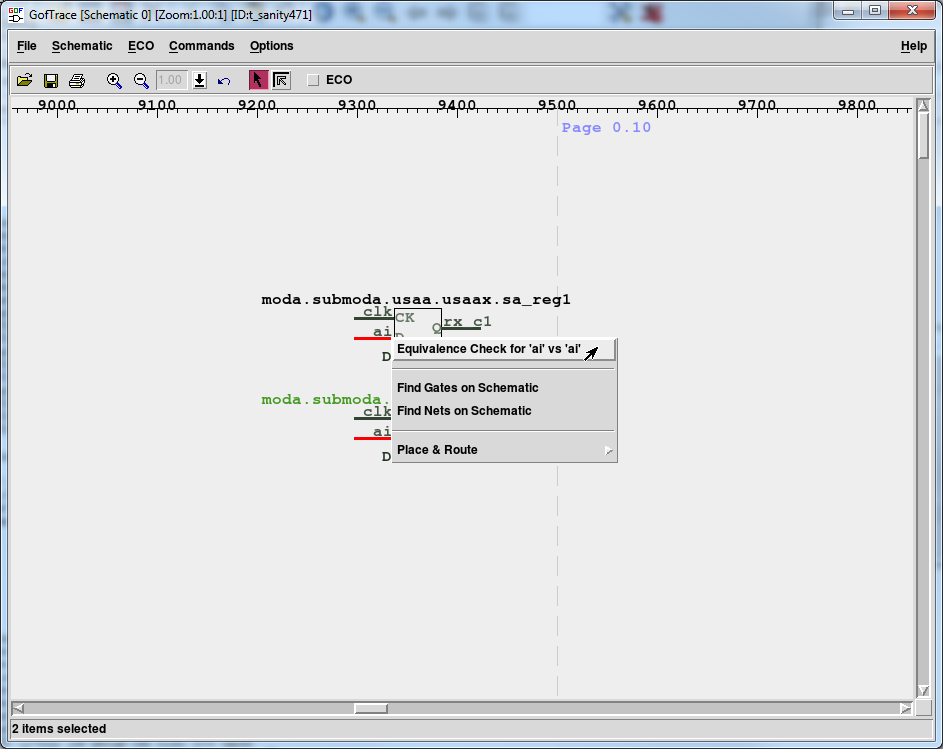Open the Commands menu
This screenshot has width=943, height=749.
tap(201, 46)
